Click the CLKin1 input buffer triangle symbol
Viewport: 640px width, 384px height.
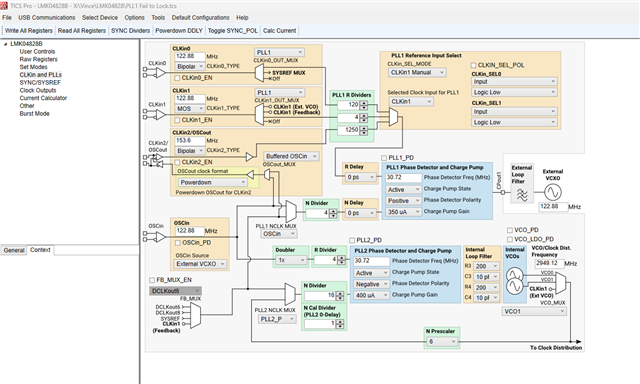pos(161,115)
